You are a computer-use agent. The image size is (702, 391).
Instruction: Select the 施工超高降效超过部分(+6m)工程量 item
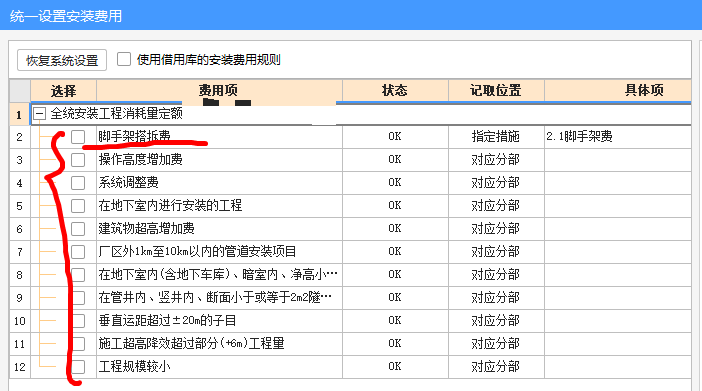click(191, 344)
